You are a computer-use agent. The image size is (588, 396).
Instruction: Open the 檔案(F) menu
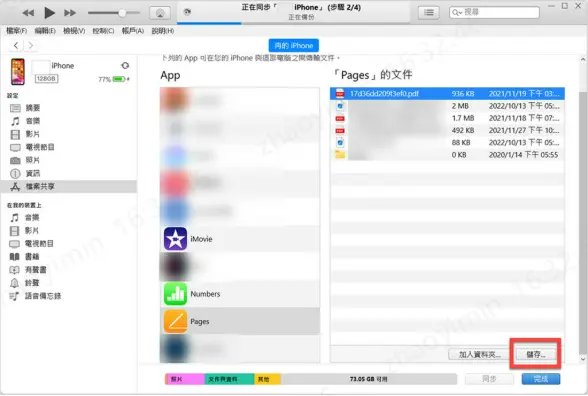(x=16, y=31)
